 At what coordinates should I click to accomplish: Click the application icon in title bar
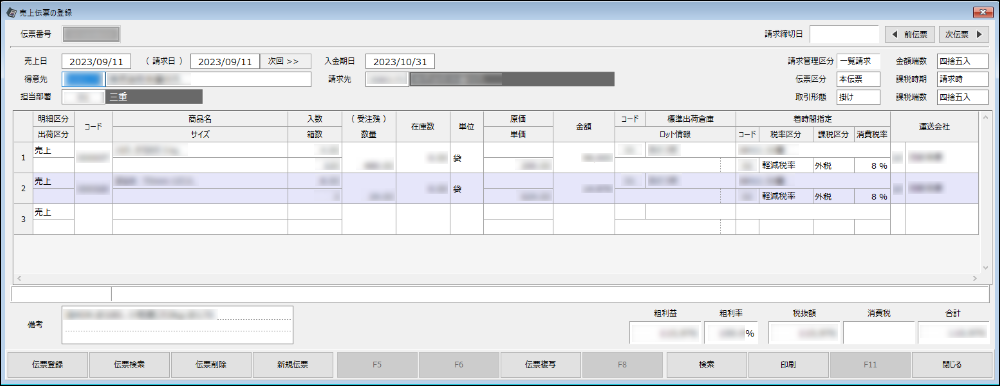(11, 12)
